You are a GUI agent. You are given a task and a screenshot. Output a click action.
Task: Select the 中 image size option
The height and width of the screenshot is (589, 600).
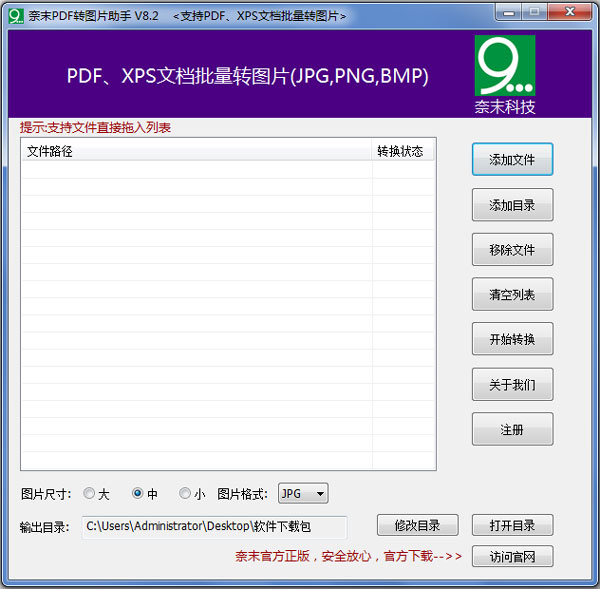click(x=139, y=493)
